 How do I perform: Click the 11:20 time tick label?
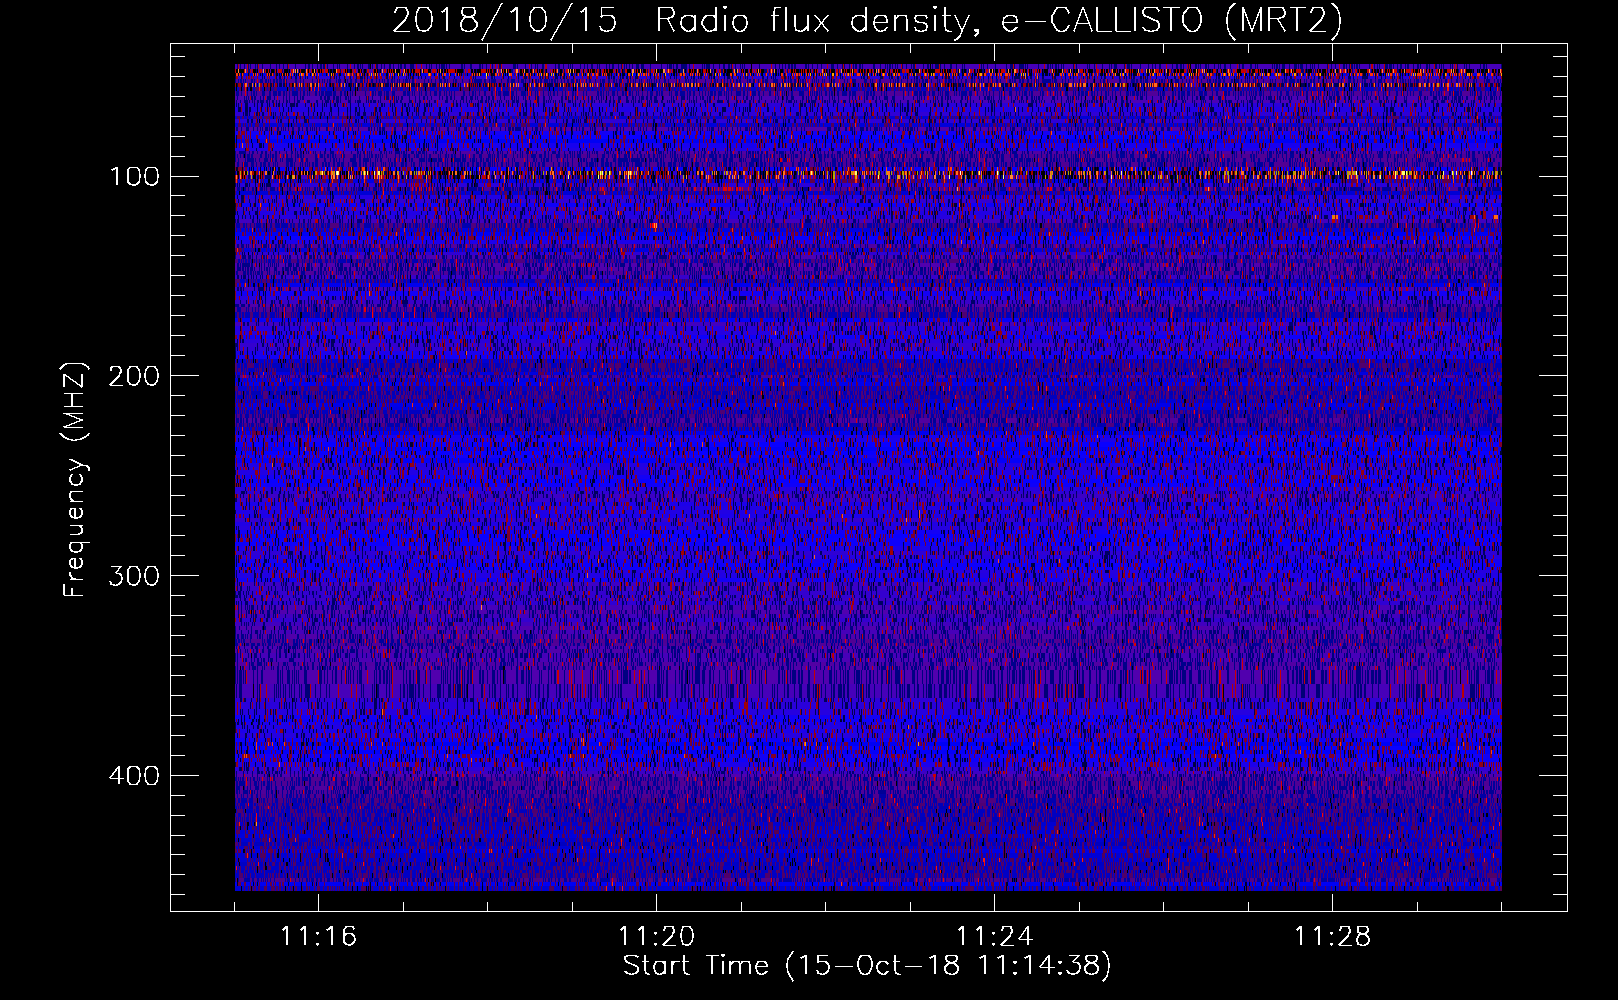pyautogui.click(x=657, y=937)
